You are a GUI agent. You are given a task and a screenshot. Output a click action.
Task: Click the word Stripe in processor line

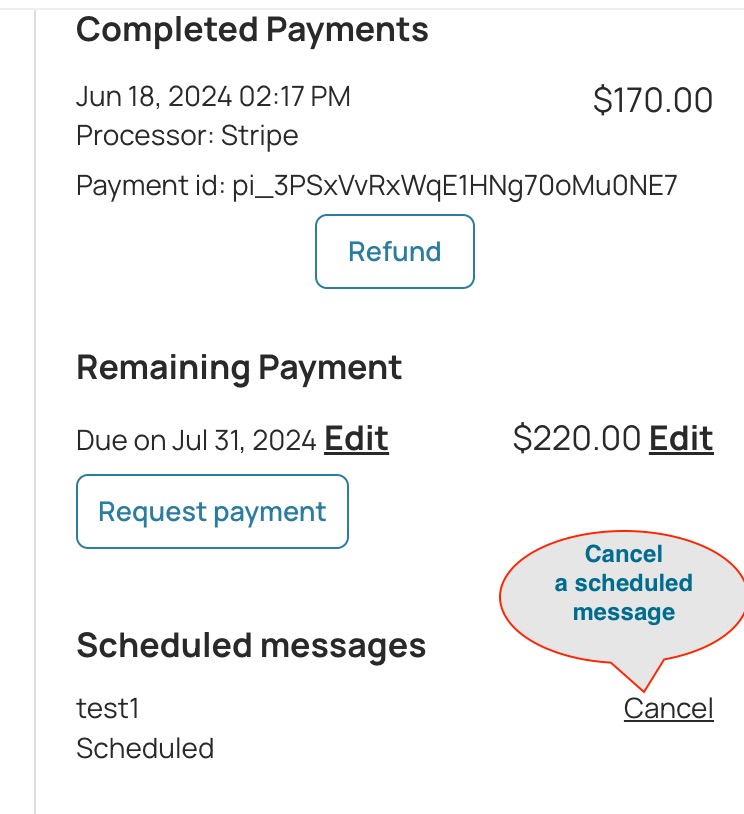[x=259, y=135]
